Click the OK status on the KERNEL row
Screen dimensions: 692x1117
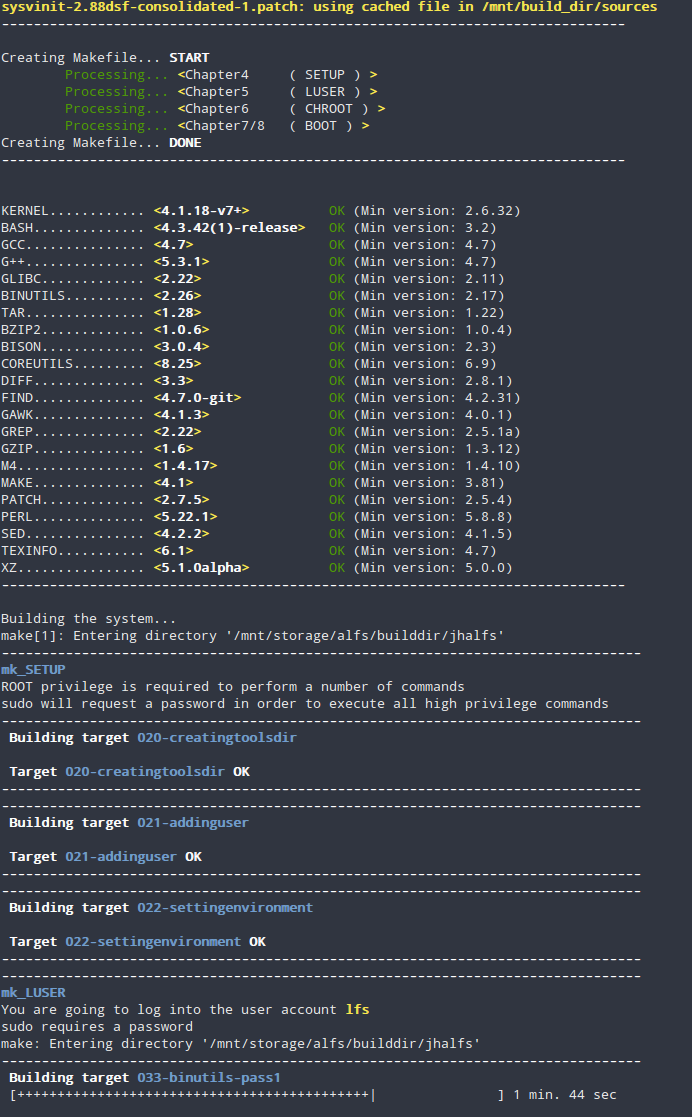pos(337,211)
